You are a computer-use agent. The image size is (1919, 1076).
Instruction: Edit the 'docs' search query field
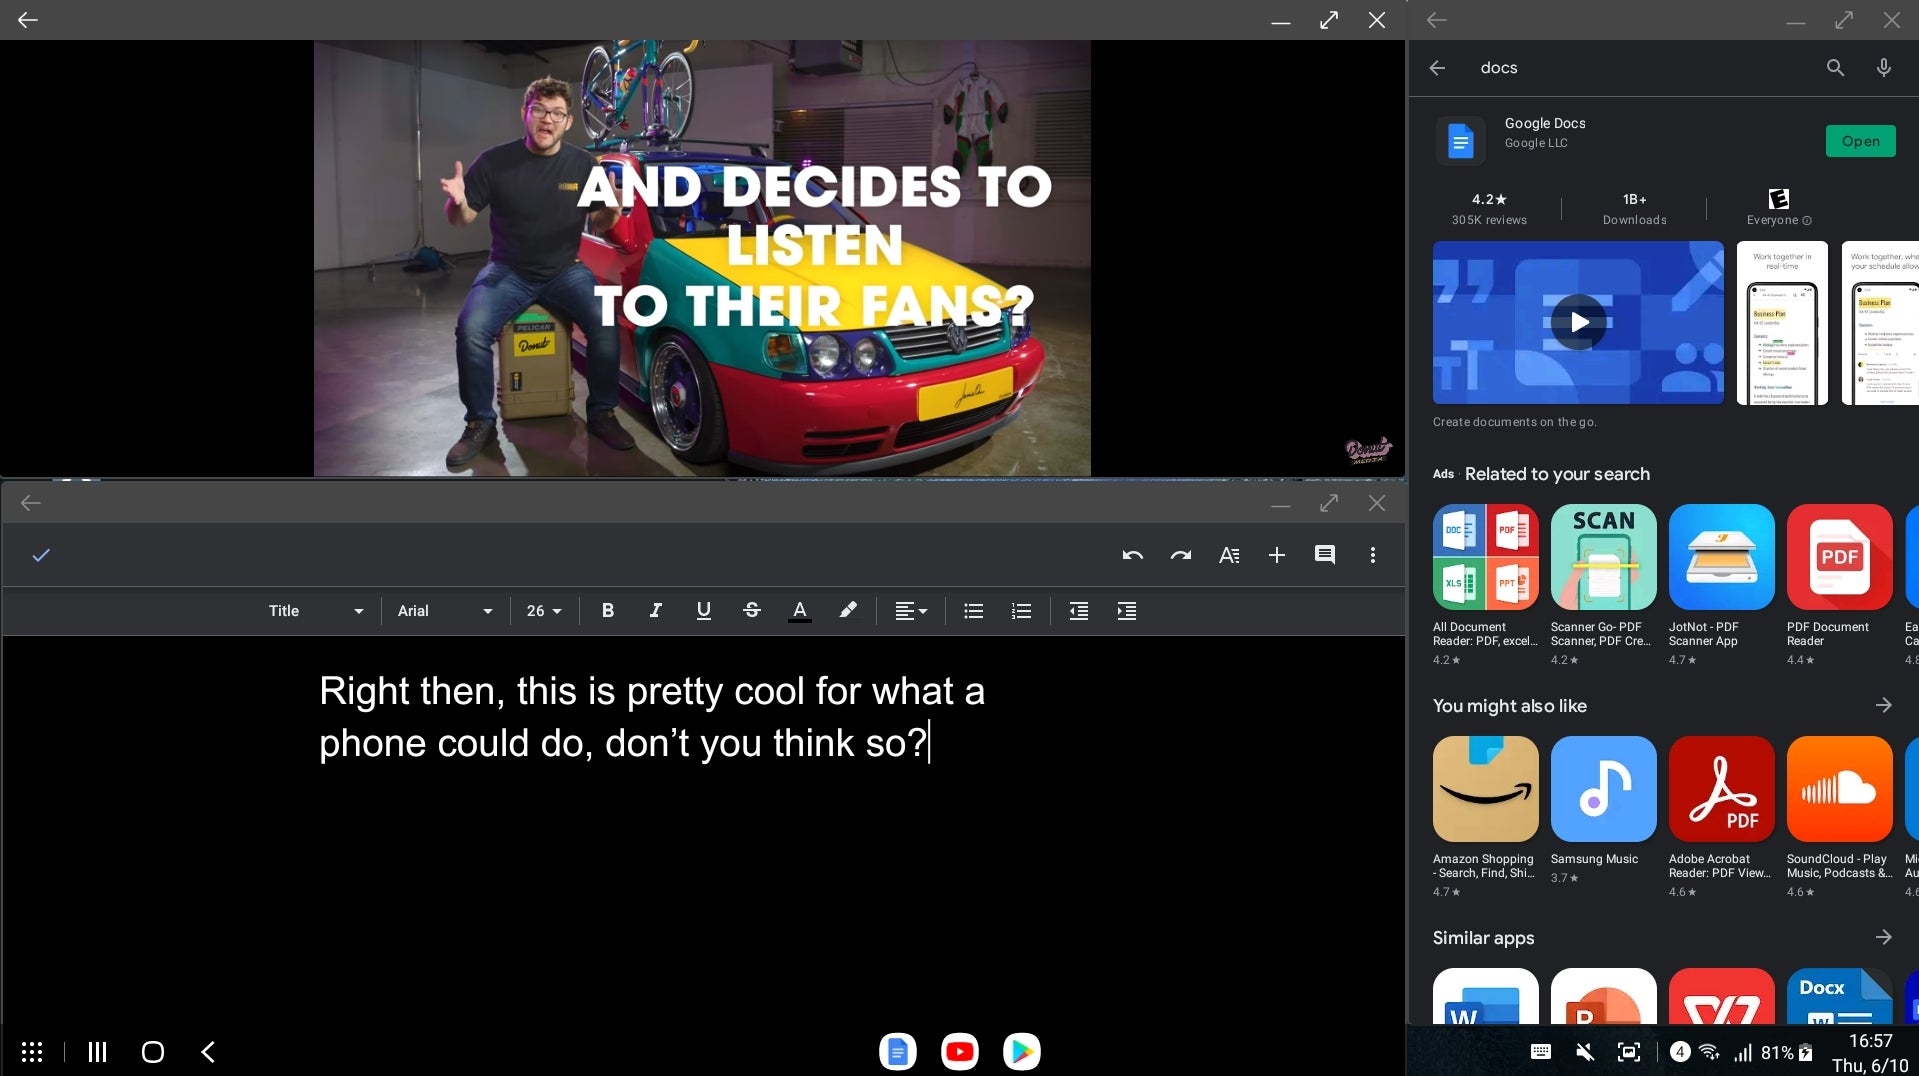click(1640, 68)
